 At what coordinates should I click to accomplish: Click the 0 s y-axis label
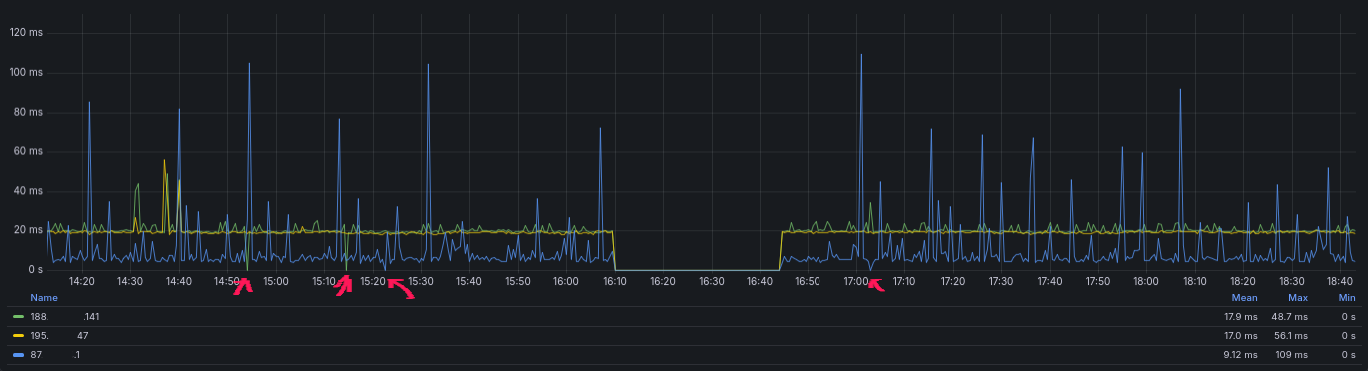(x=36, y=270)
